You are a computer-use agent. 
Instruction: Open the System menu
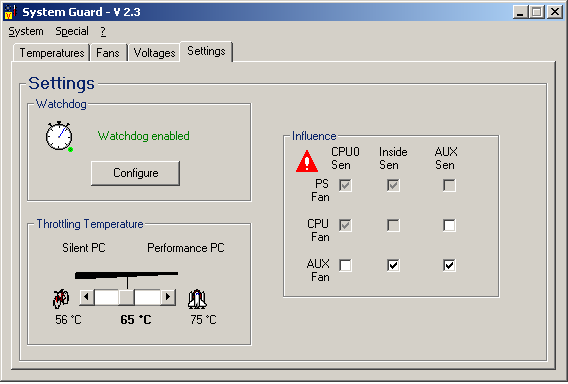click(26, 32)
